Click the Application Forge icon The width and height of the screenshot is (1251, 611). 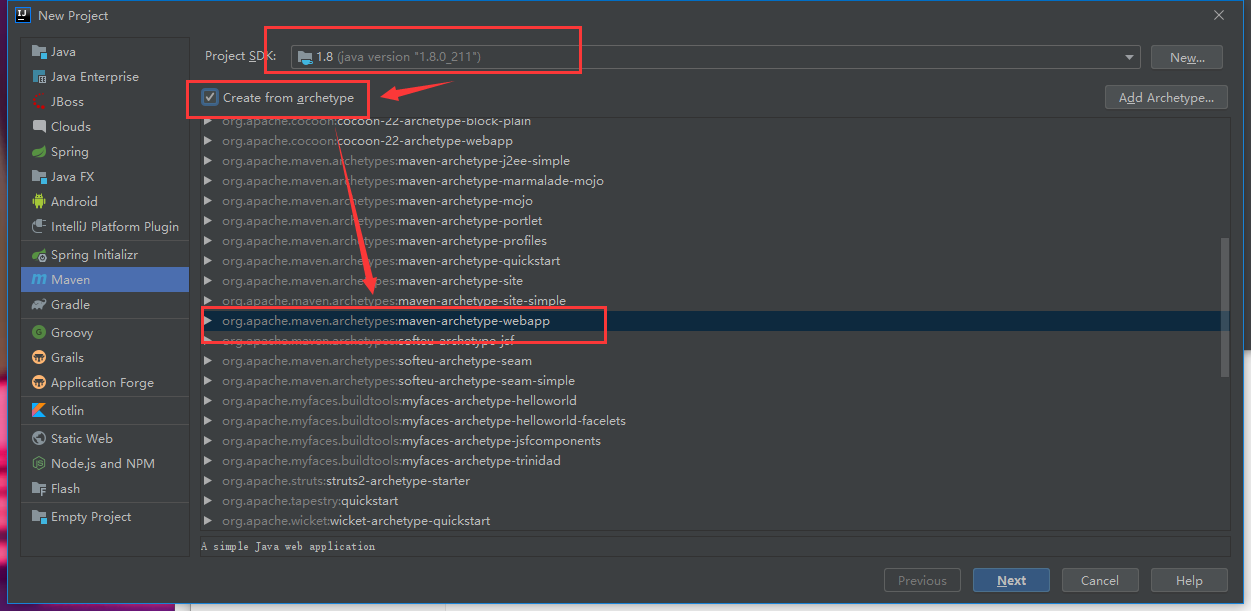[x=39, y=383]
